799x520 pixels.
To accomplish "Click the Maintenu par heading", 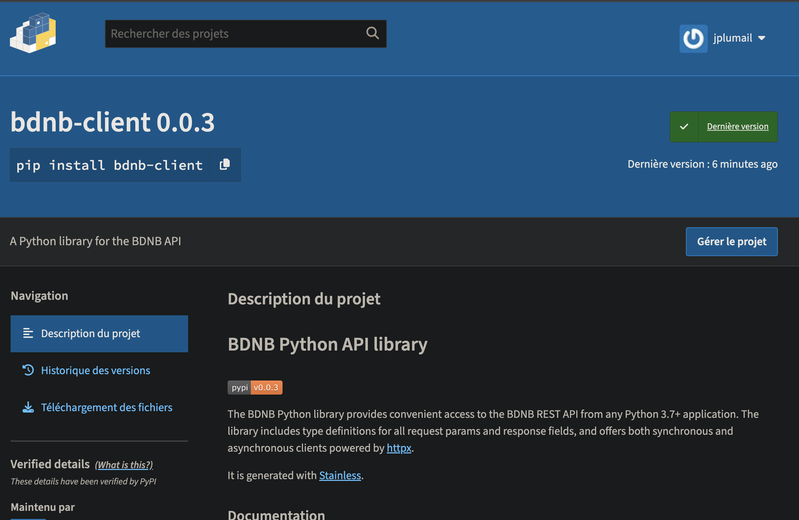I will pos(43,507).
